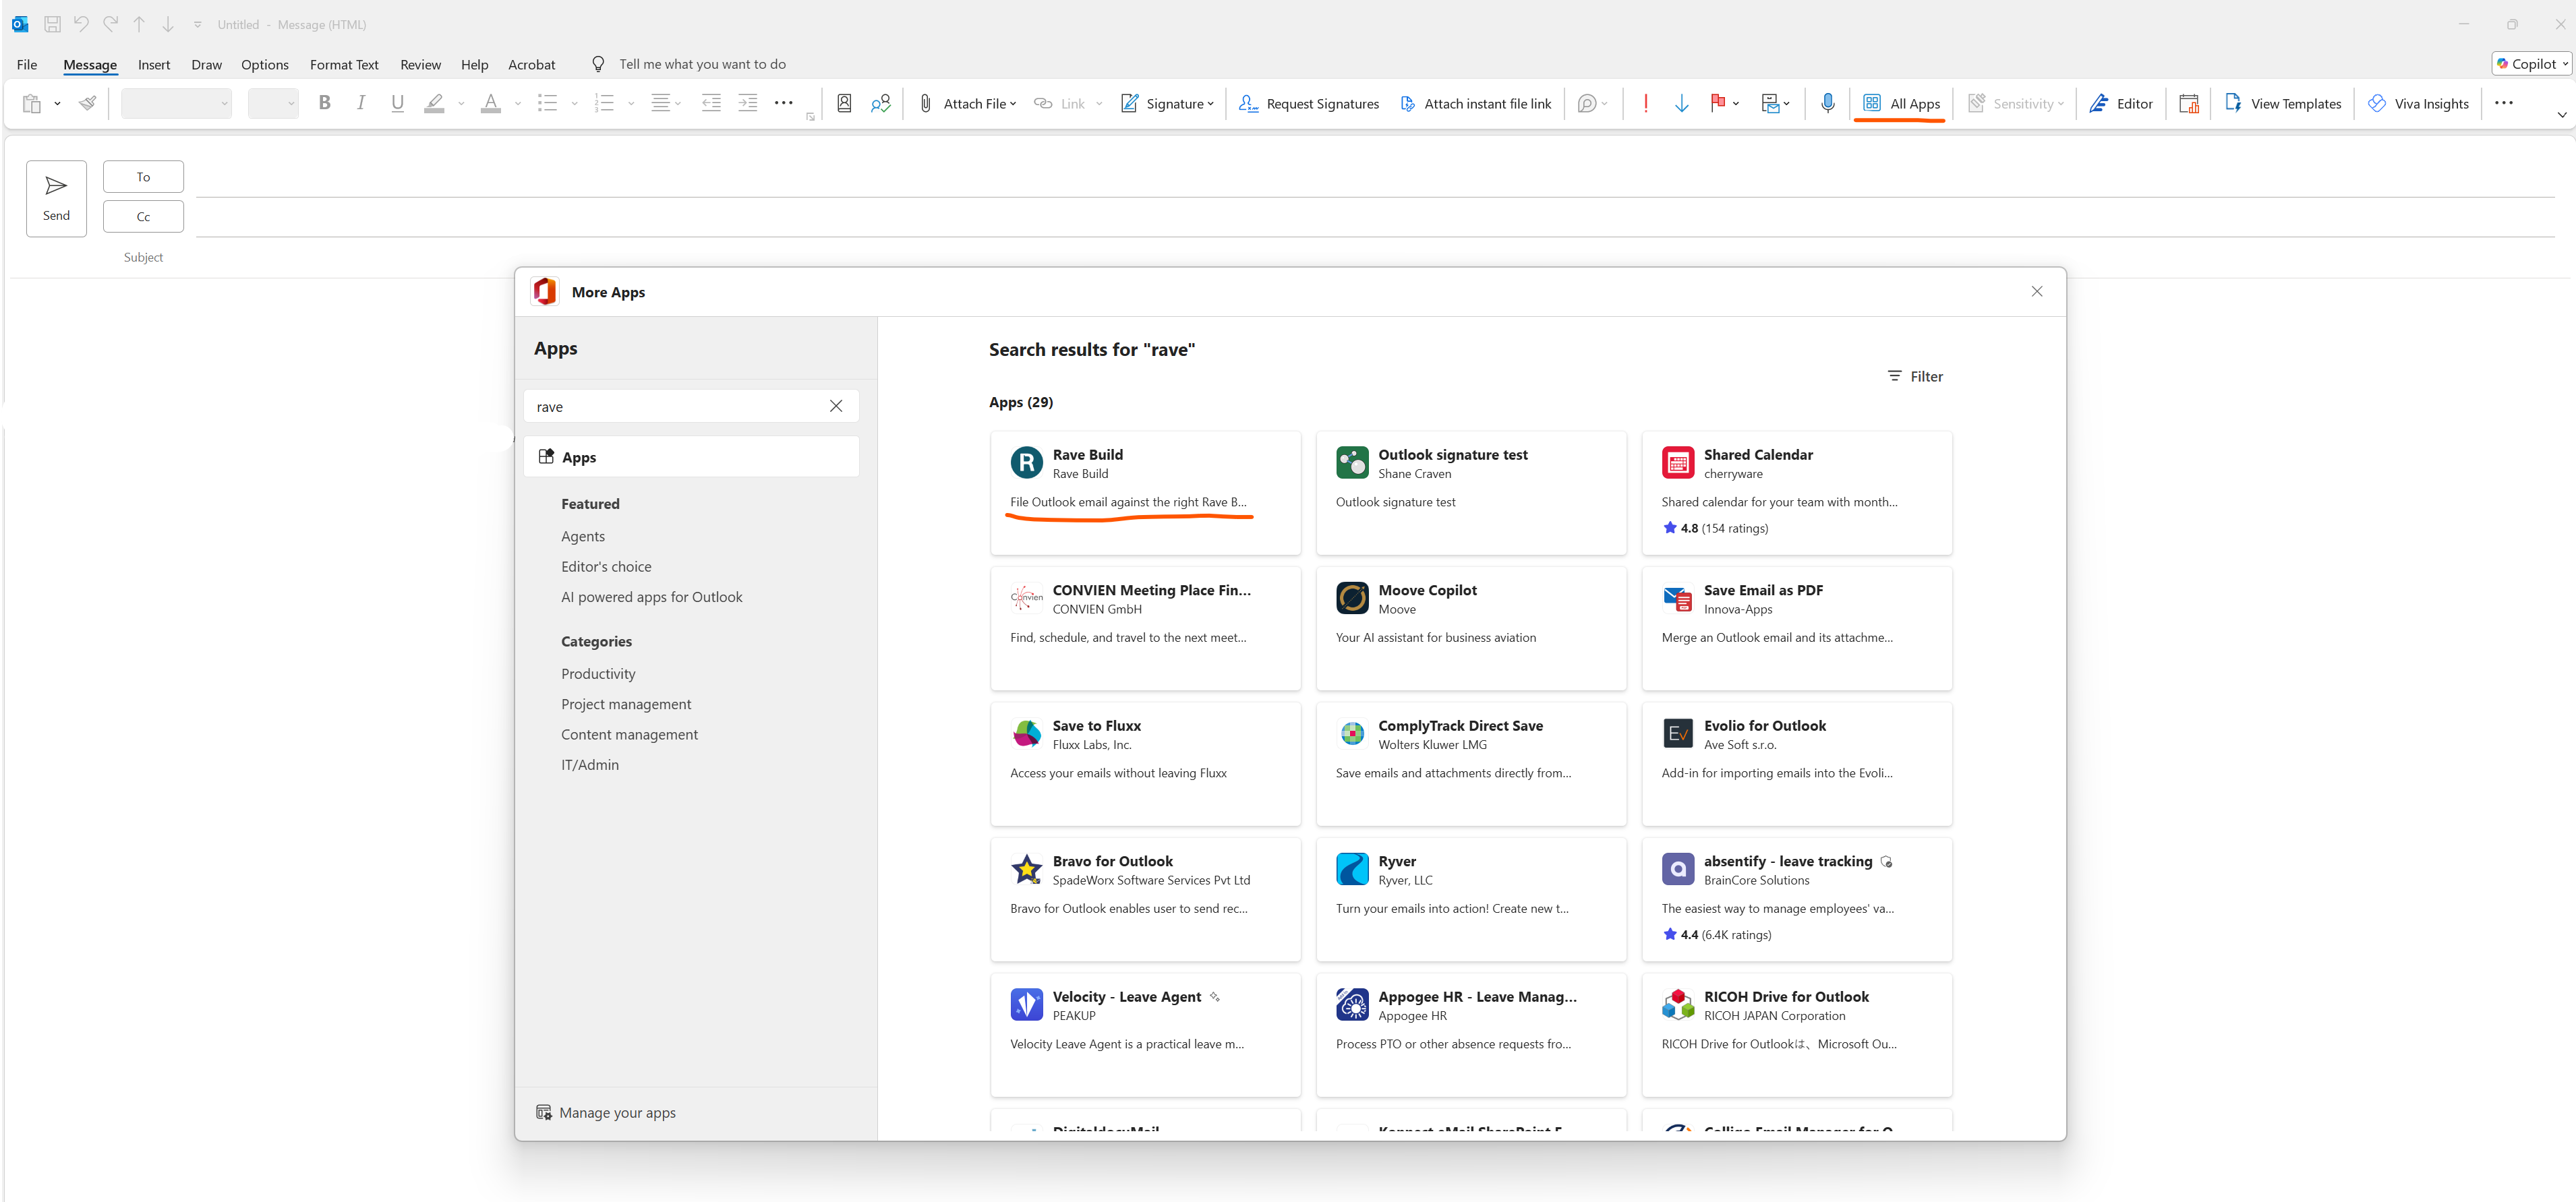Click the Send button

coord(56,198)
